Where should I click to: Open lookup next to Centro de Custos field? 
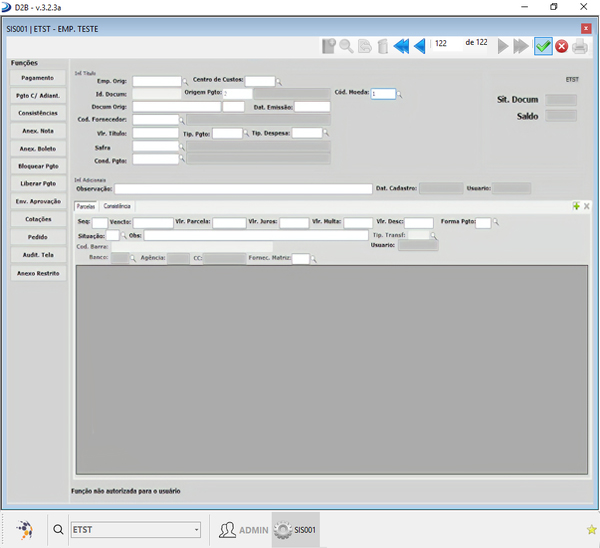pos(279,82)
